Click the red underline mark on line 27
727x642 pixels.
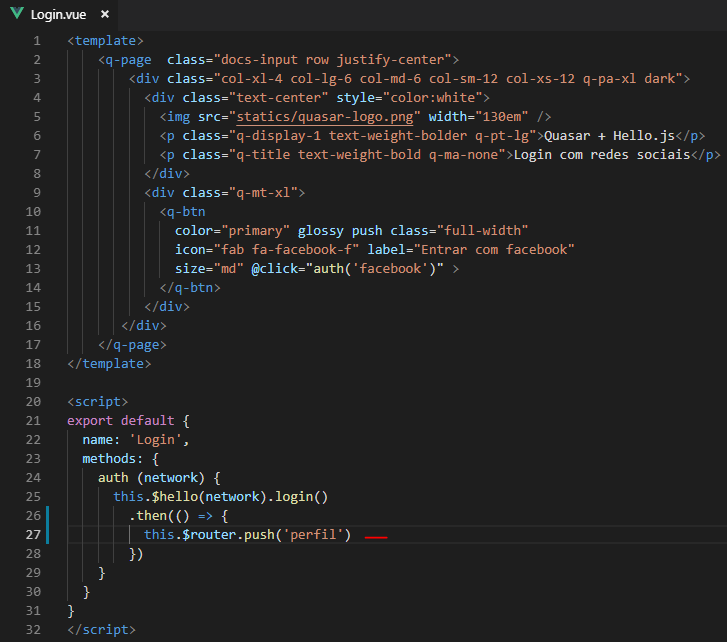click(376, 537)
